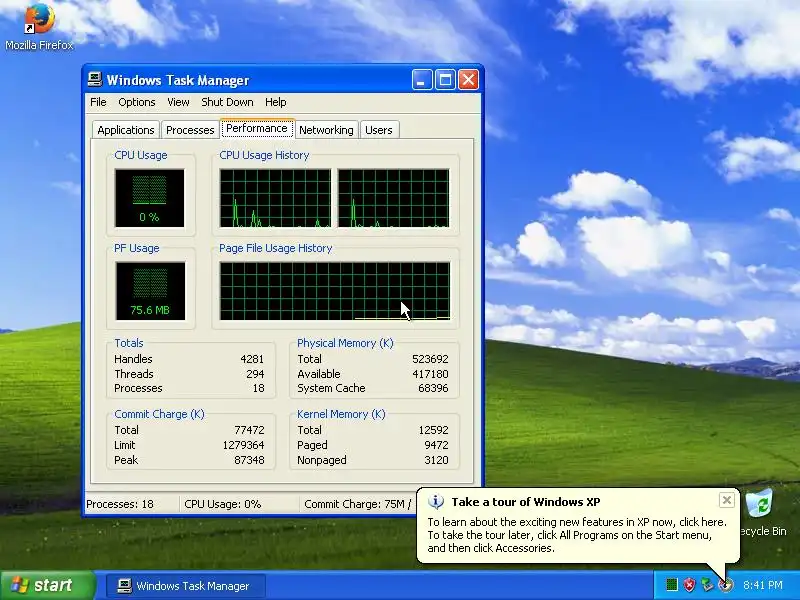Click the Processes value 18 under Totals

tap(259, 388)
